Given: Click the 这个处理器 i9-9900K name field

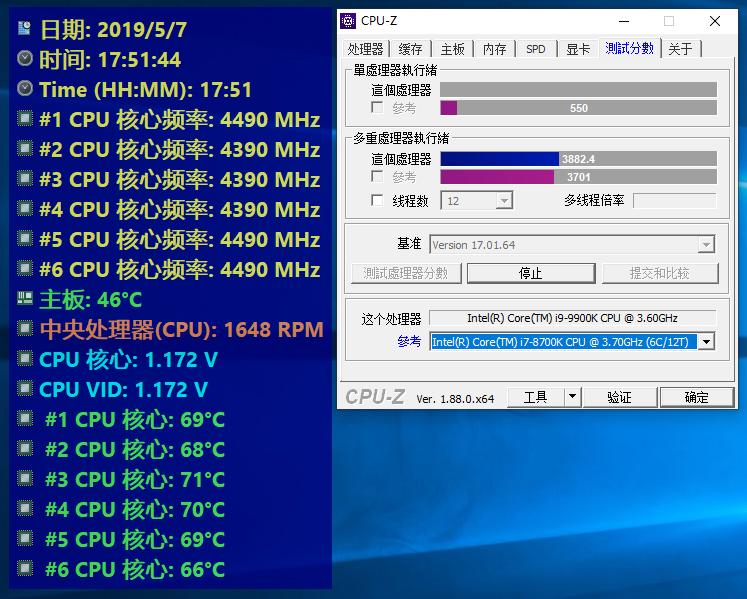Looking at the screenshot, I should tap(573, 318).
